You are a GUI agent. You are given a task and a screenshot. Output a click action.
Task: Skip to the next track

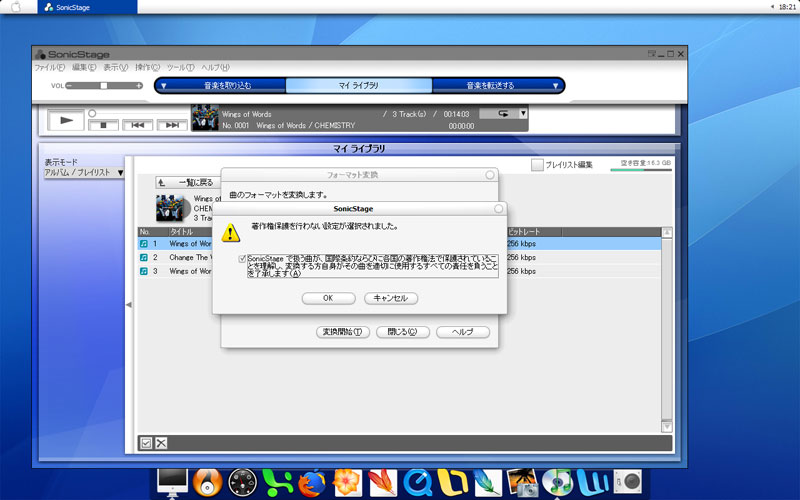[172, 124]
